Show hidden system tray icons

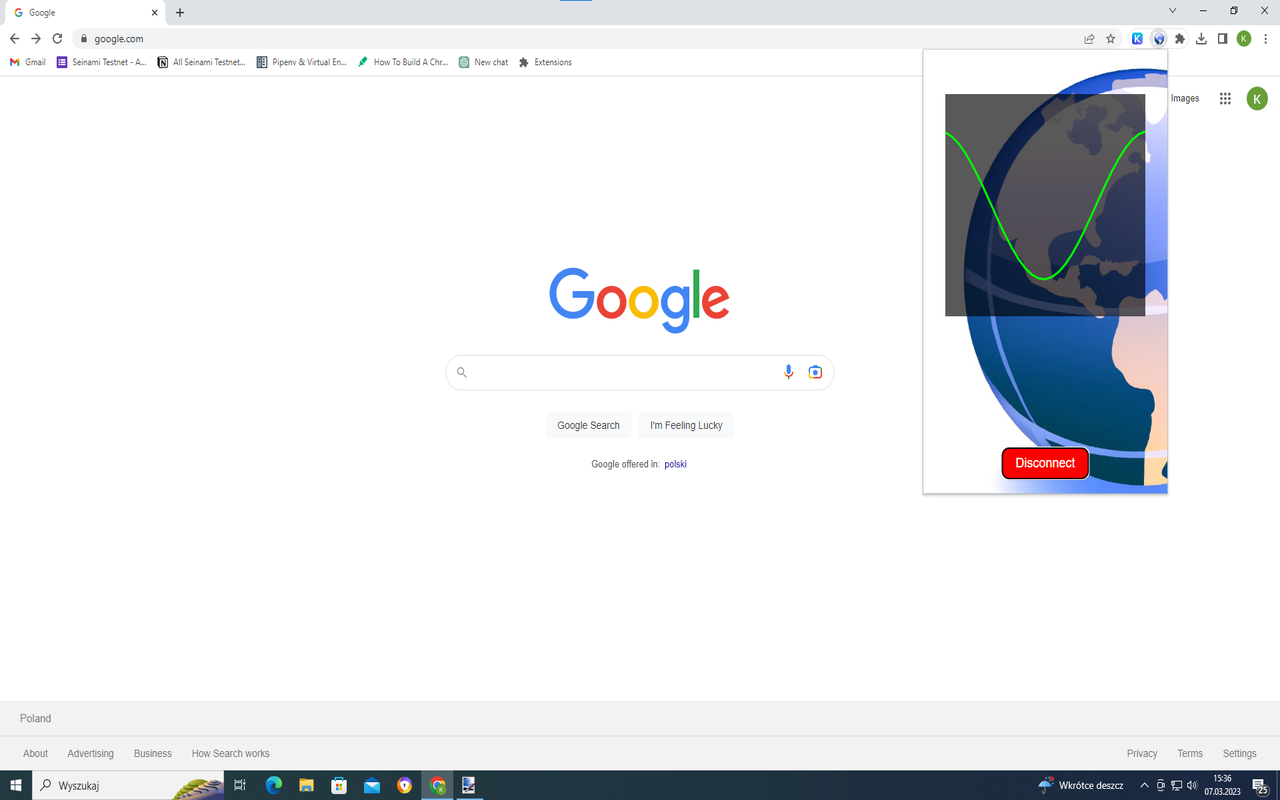coord(1144,785)
